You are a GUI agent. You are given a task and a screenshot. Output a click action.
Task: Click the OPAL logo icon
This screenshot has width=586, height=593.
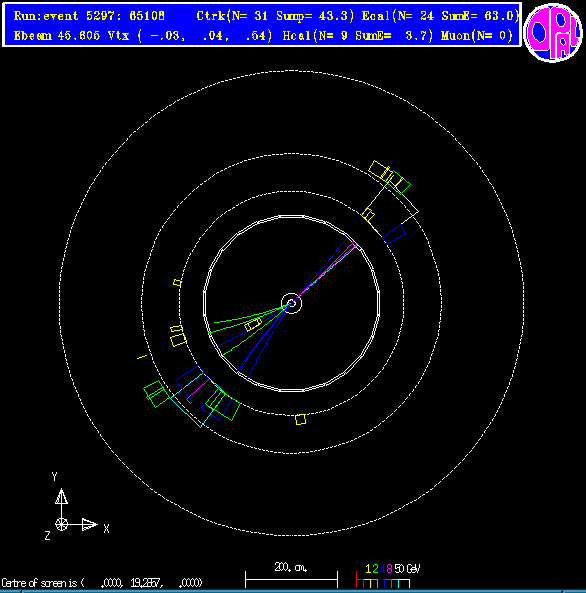(553, 32)
